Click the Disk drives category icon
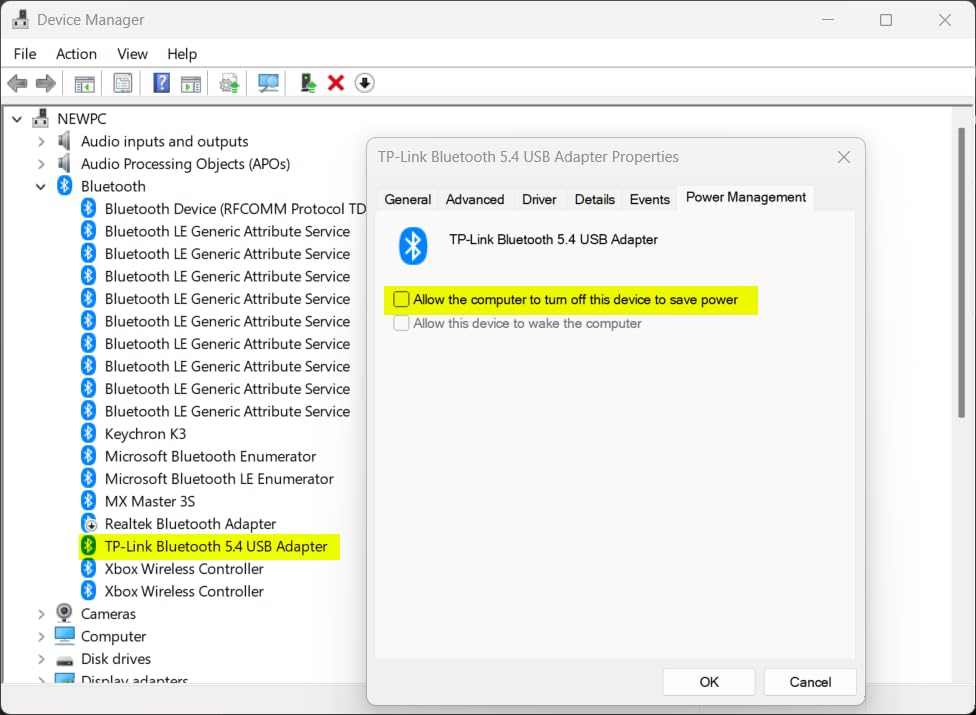 64,660
